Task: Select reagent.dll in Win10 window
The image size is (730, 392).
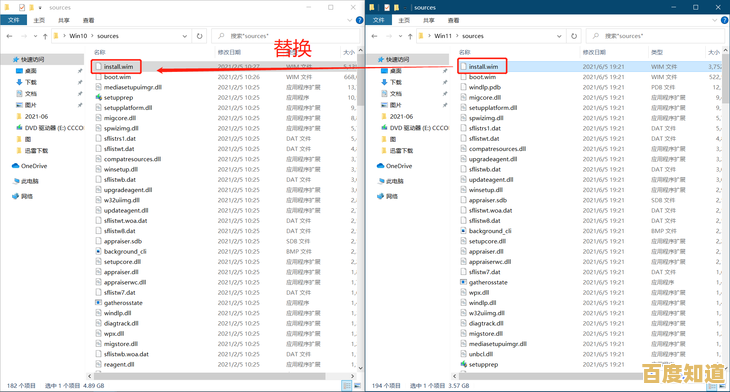Action: coord(119,364)
